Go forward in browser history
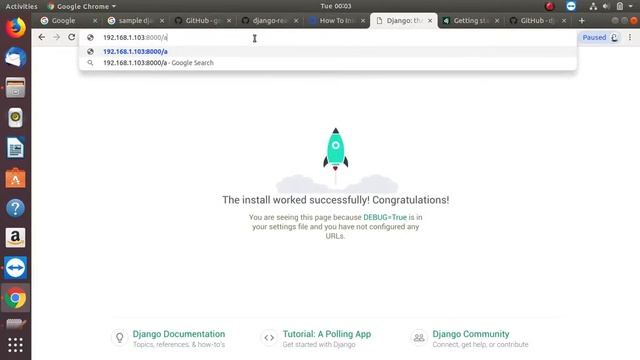The width and height of the screenshot is (640, 360). click(x=56, y=37)
